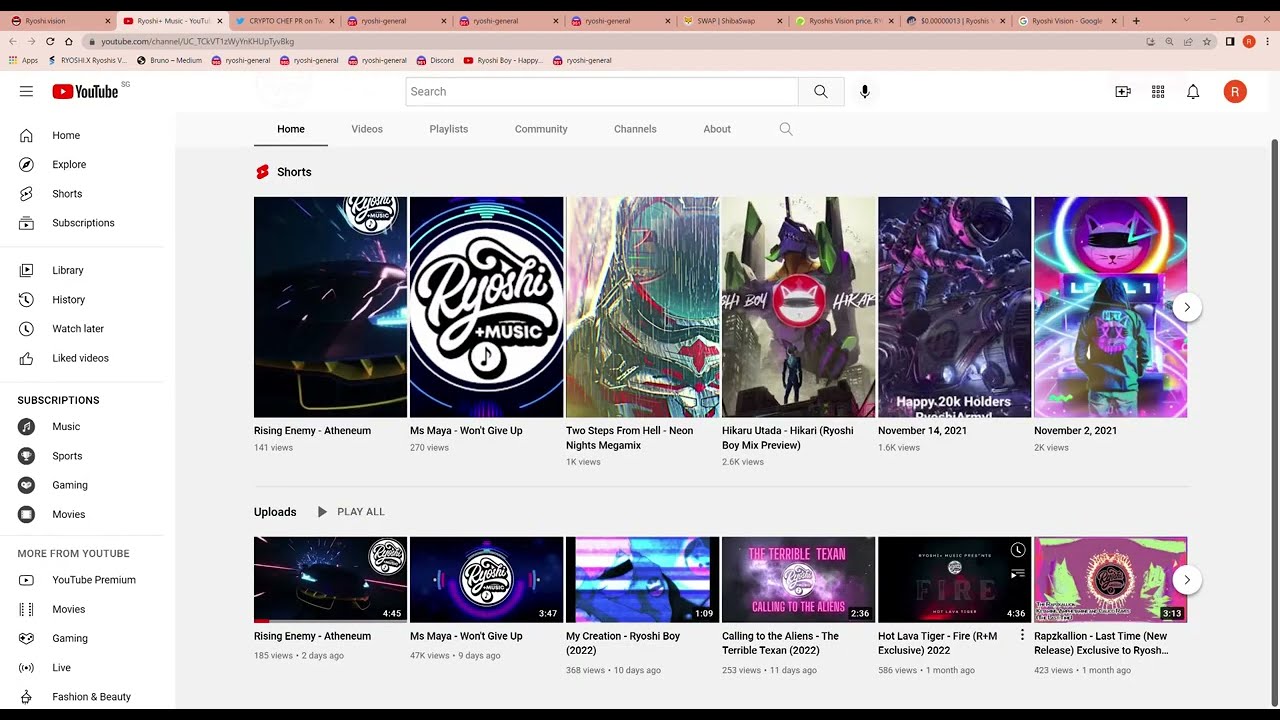
Task: Show next Shorts with the right arrow
Action: pyautogui.click(x=1187, y=307)
